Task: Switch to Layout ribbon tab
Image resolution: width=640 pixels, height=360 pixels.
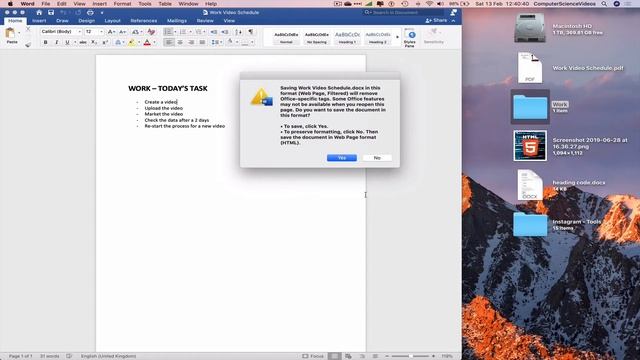Action: (112, 21)
